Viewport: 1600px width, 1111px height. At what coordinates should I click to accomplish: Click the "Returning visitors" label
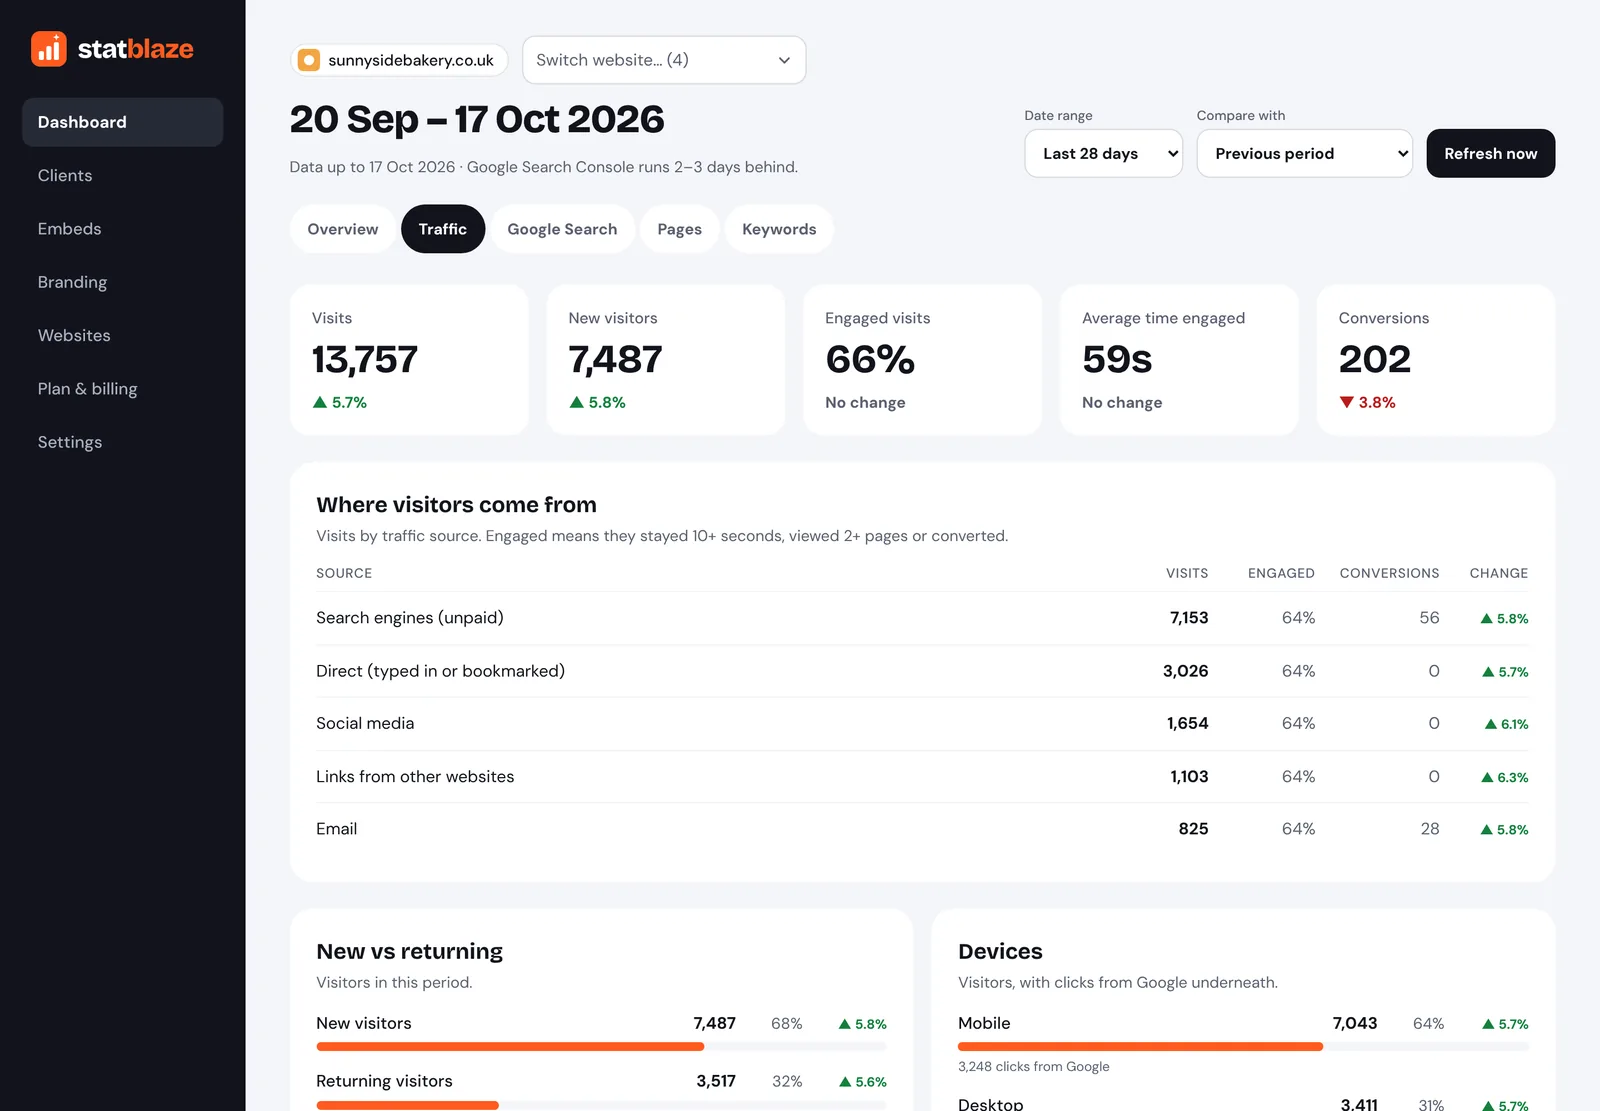pos(384,1081)
